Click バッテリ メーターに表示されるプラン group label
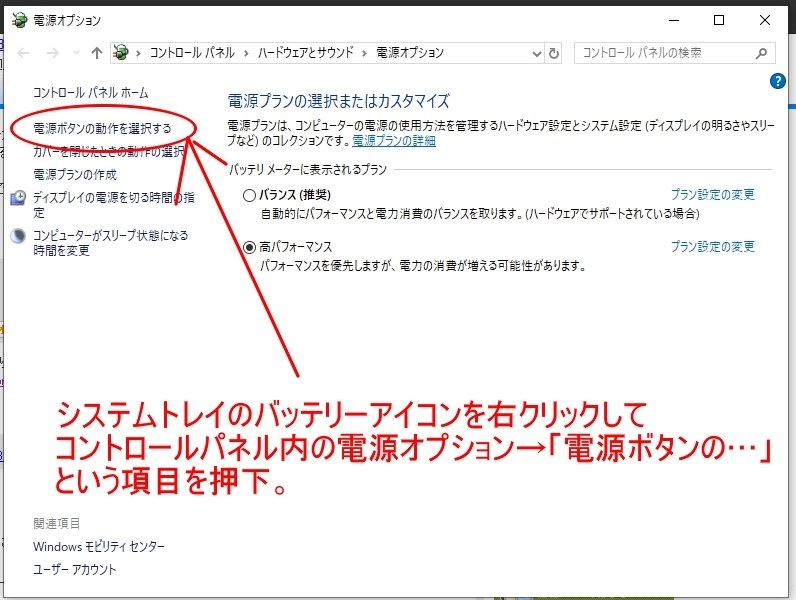This screenshot has height=600, width=796. pyautogui.click(x=308, y=170)
